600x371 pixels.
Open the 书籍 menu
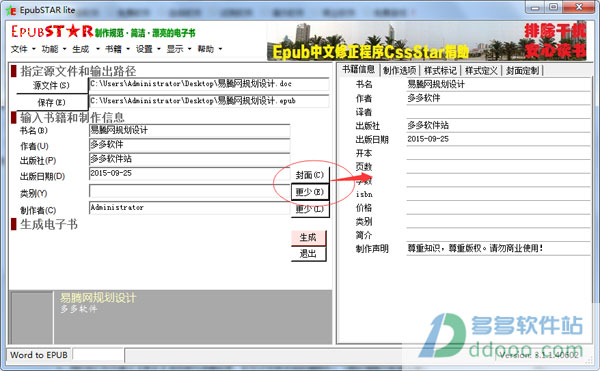(117, 49)
